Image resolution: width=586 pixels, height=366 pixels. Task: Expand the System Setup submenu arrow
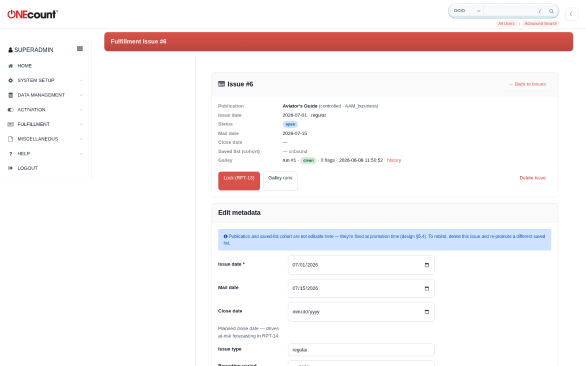point(81,80)
